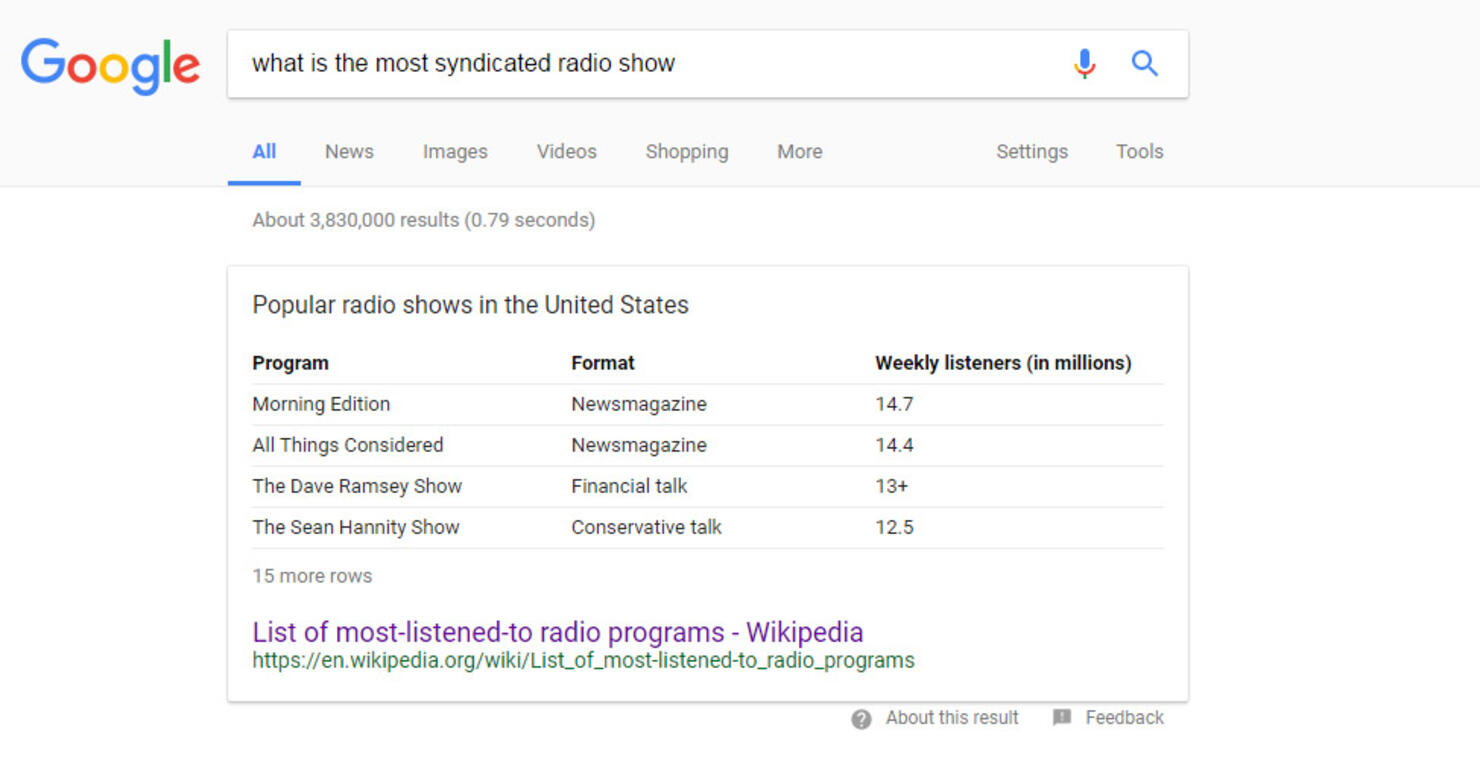This screenshot has width=1480, height=762.
Task: Start voice search with microphone icon
Action: point(1084,64)
